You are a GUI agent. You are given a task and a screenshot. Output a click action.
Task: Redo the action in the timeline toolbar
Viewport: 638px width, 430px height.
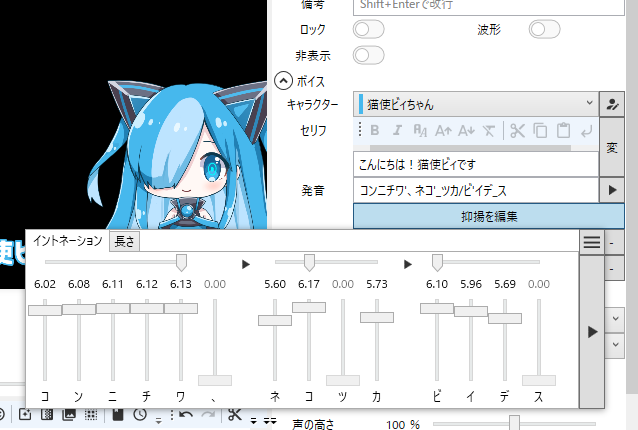point(208,415)
